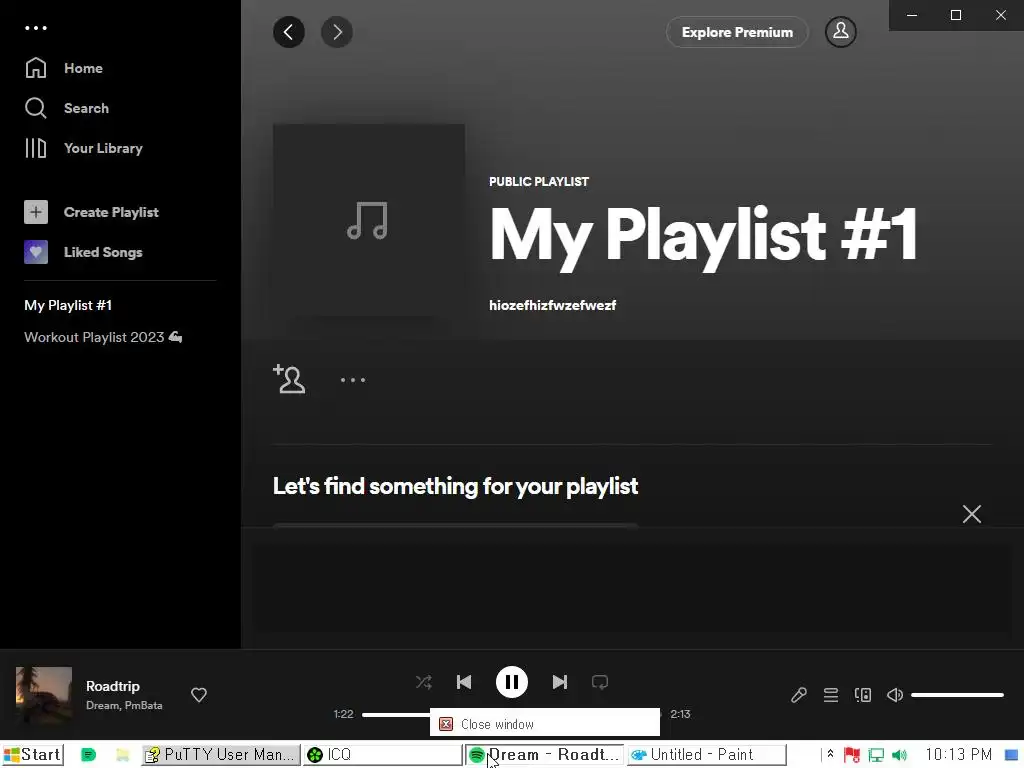Click Create Playlist label
The image size is (1024, 768).
(x=111, y=212)
